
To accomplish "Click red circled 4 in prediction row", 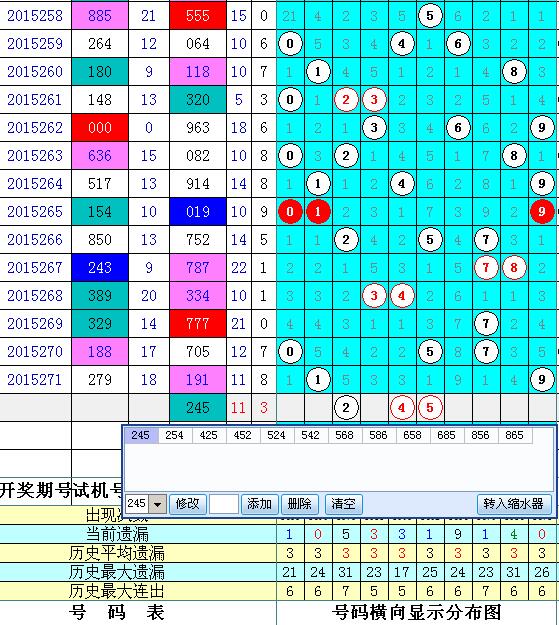I will pos(402,408).
